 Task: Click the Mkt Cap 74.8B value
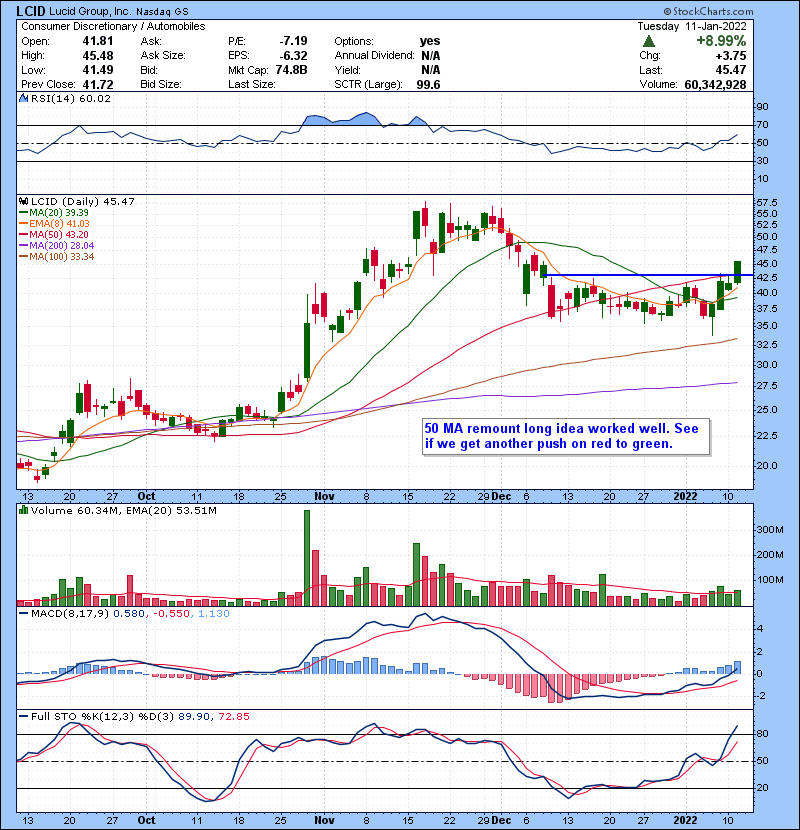point(291,70)
